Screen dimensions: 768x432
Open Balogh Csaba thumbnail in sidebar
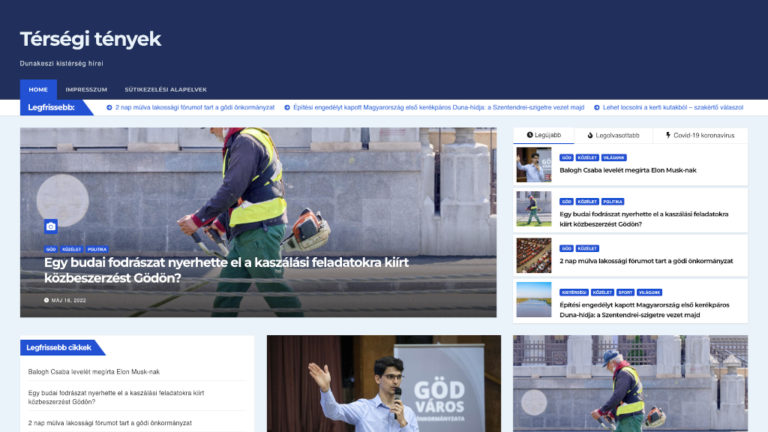533,165
